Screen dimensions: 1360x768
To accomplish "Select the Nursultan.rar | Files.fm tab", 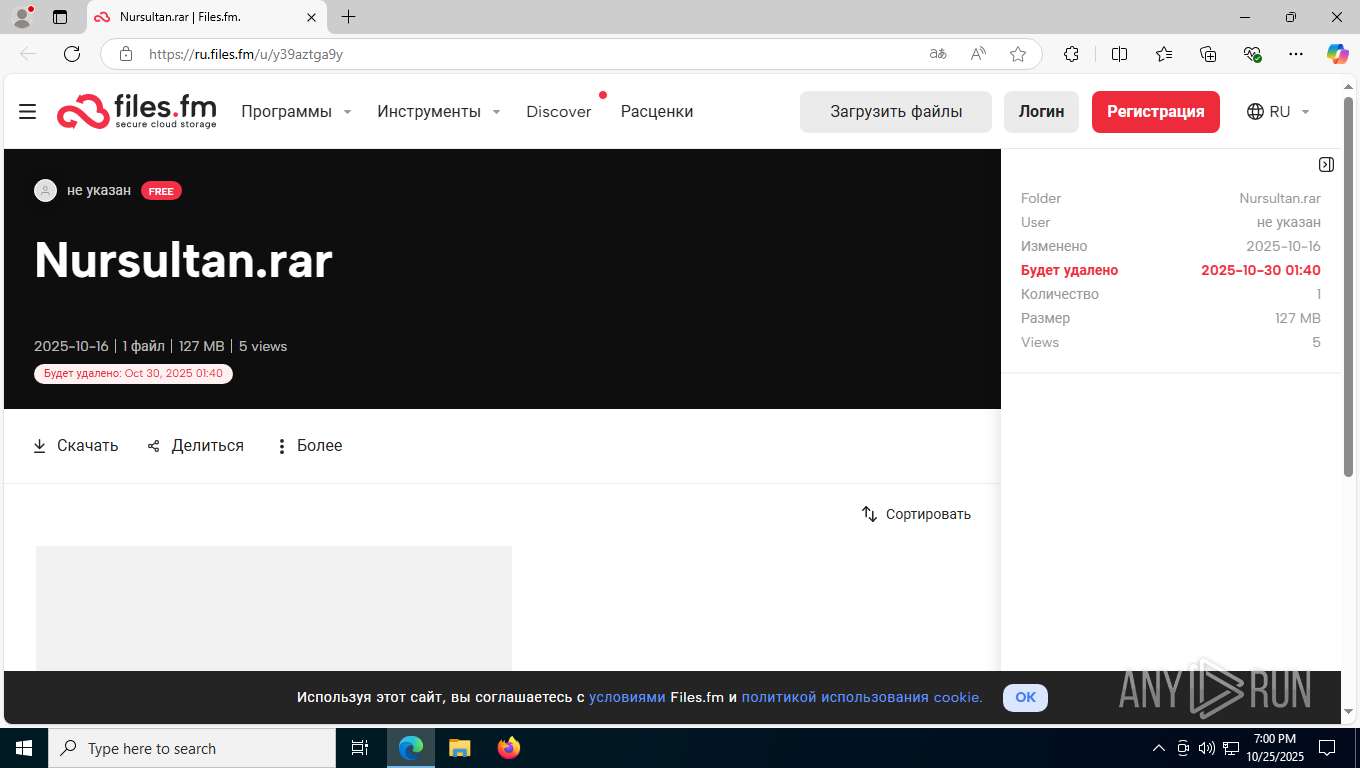I will (x=206, y=17).
